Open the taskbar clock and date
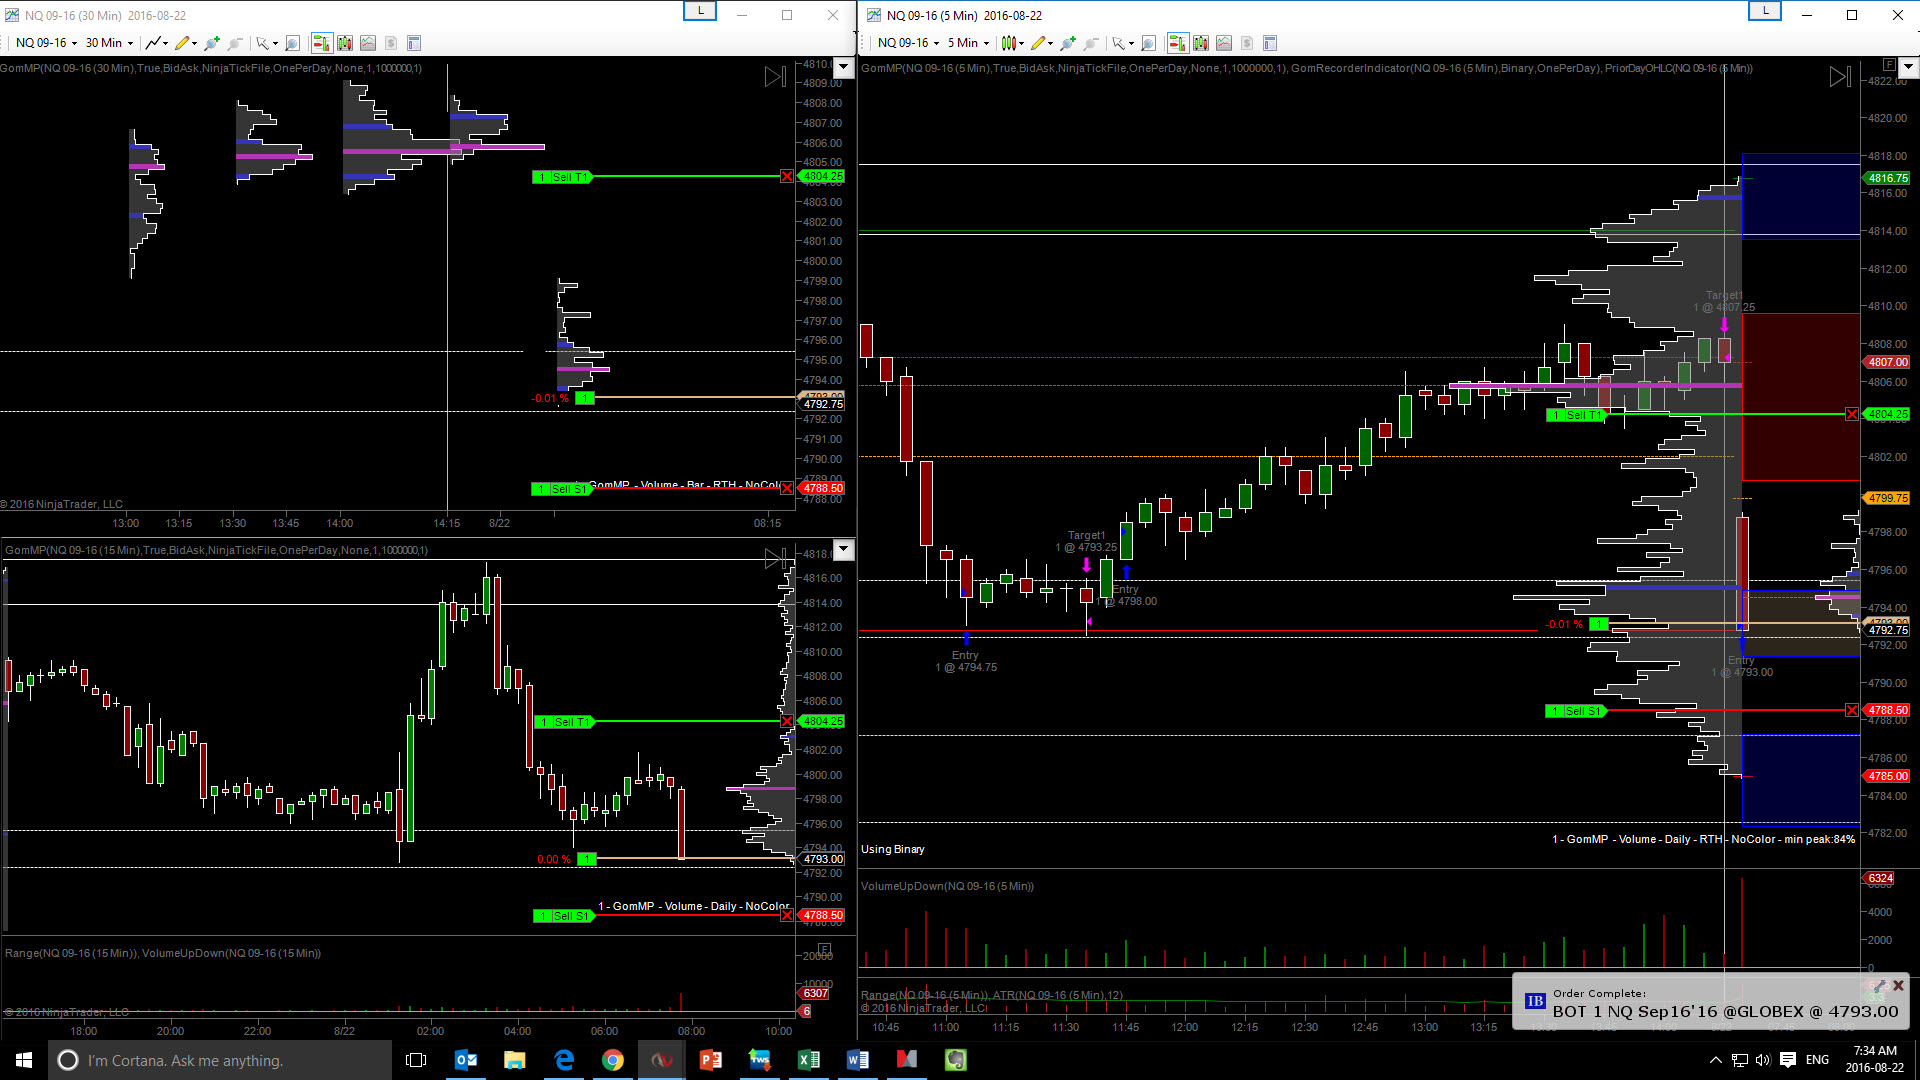Image resolution: width=1920 pixels, height=1080 pixels. click(x=1875, y=1059)
